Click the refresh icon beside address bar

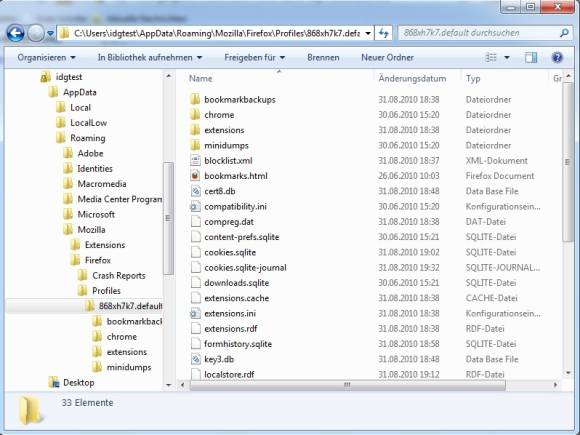click(x=384, y=33)
